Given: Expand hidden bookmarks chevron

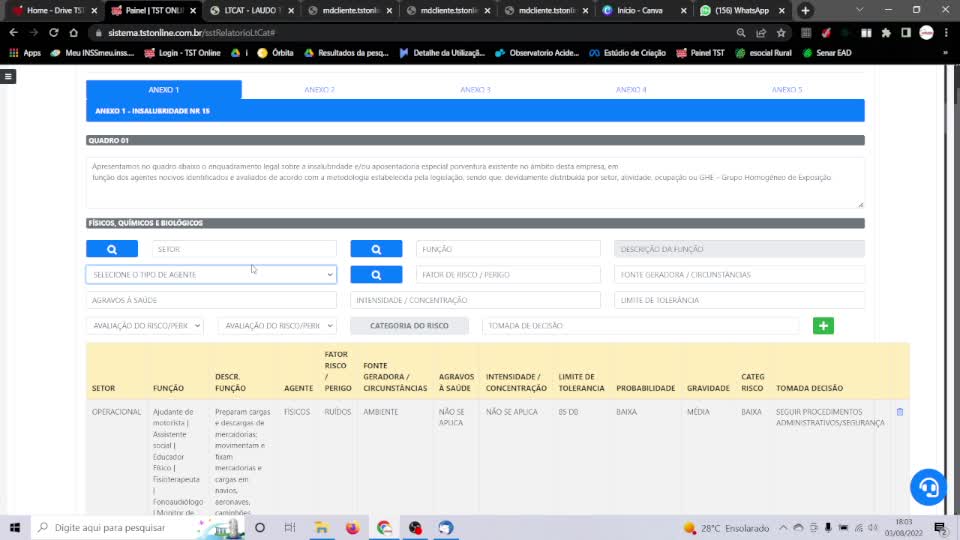Looking at the screenshot, I should click(x=945, y=53).
